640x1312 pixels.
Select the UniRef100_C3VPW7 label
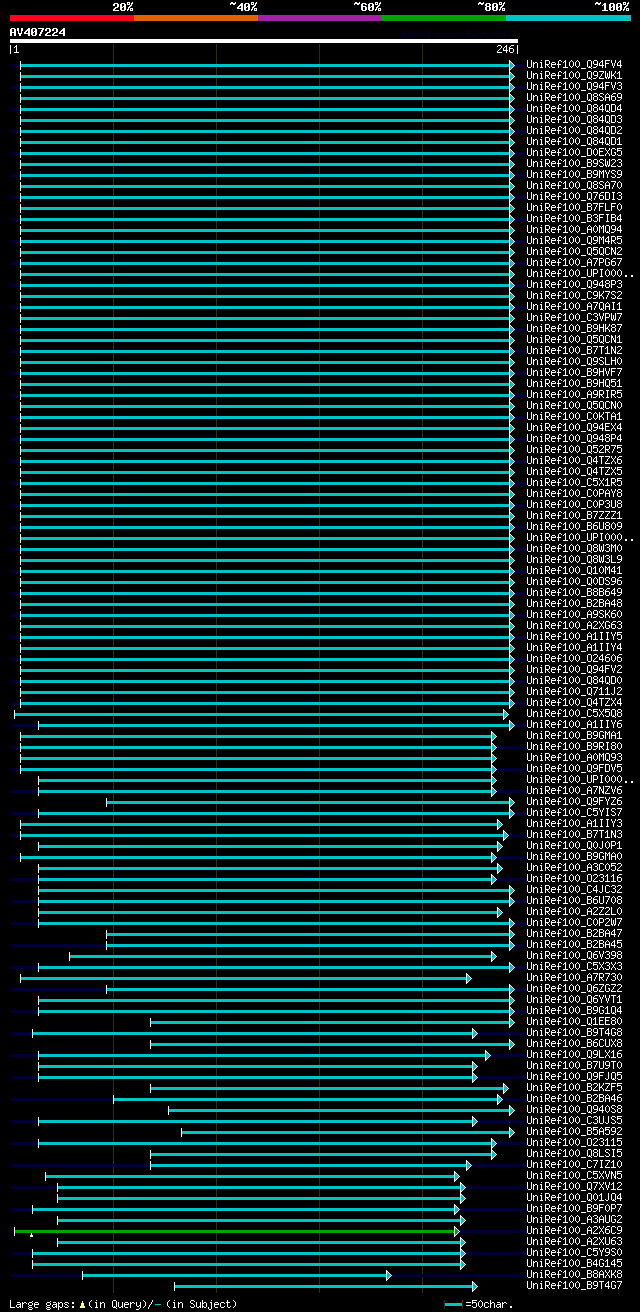click(574, 318)
